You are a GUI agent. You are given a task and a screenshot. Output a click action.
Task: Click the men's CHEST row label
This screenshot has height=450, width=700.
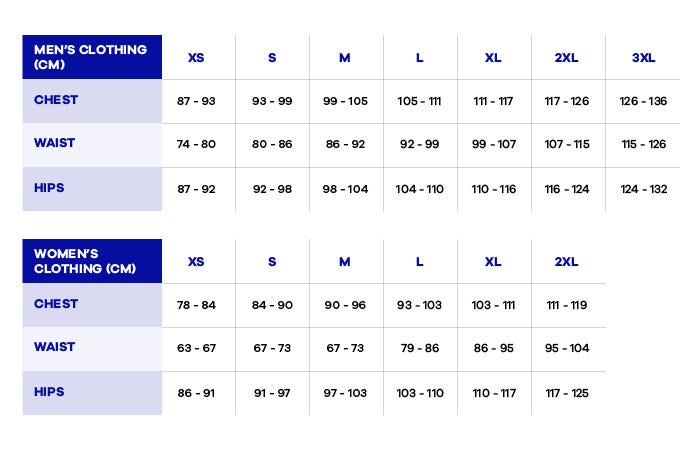[x=56, y=100]
